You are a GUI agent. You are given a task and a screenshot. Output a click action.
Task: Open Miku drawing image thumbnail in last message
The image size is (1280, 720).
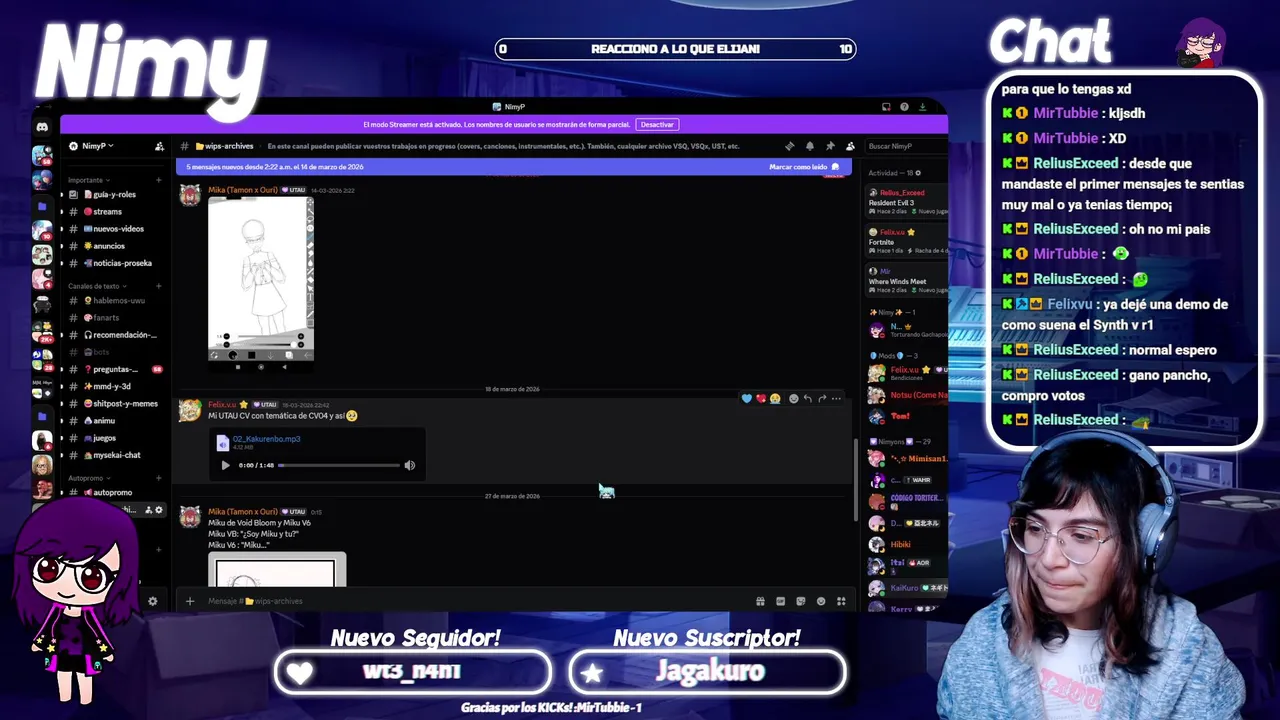coord(277,570)
